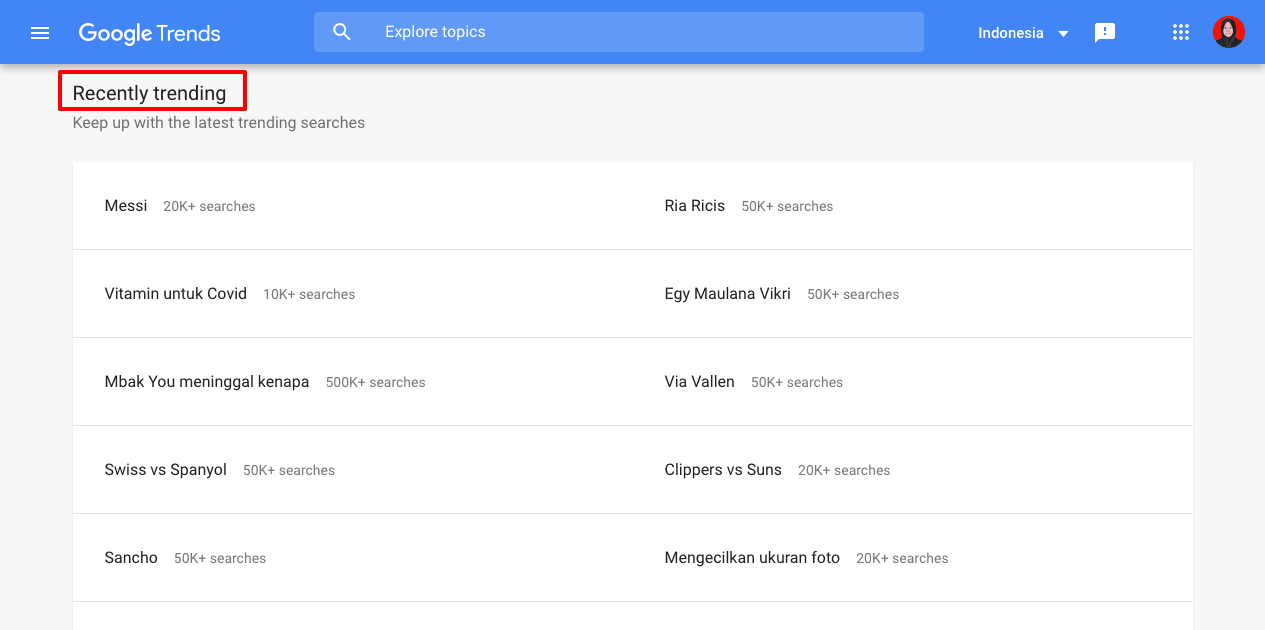Screen dimensions: 1265x630
Task: Open the account profile avatar
Action: [x=1229, y=32]
